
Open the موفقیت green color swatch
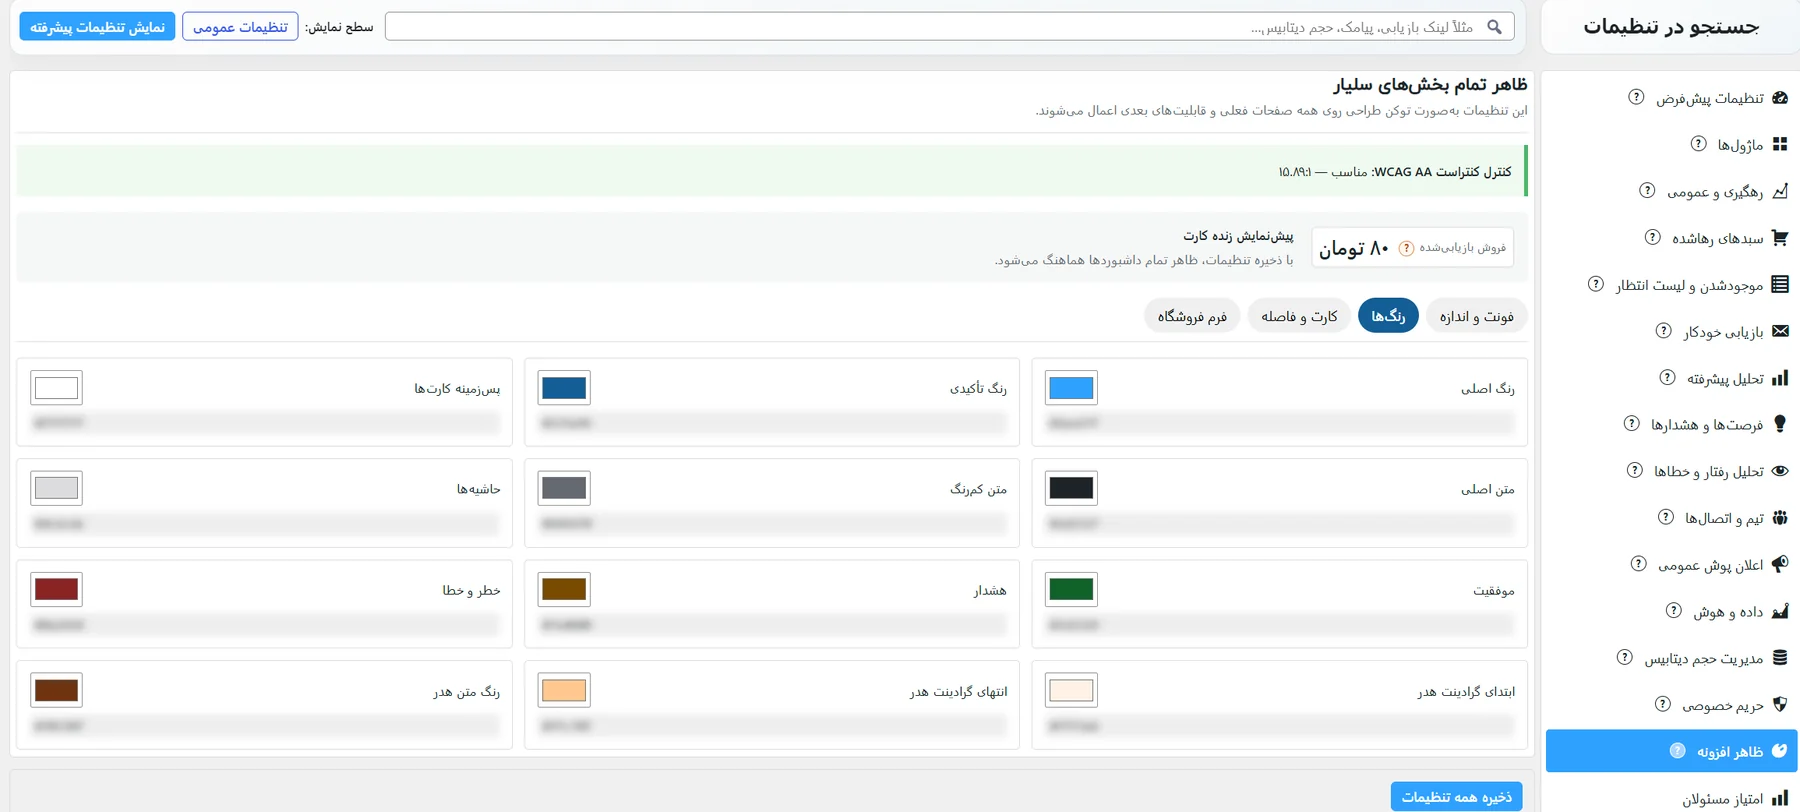click(1071, 589)
